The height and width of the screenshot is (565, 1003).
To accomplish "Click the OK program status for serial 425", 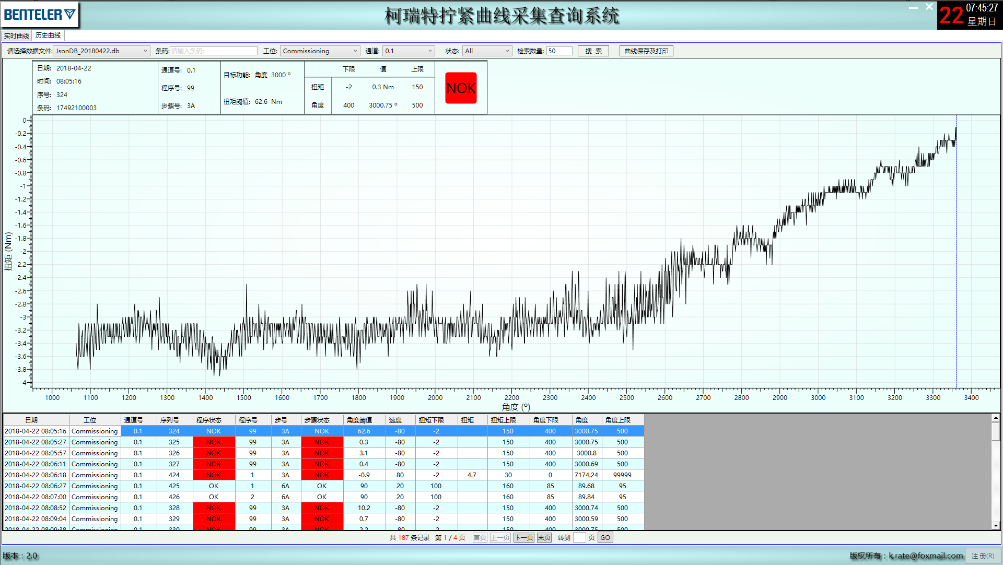I will (x=214, y=486).
